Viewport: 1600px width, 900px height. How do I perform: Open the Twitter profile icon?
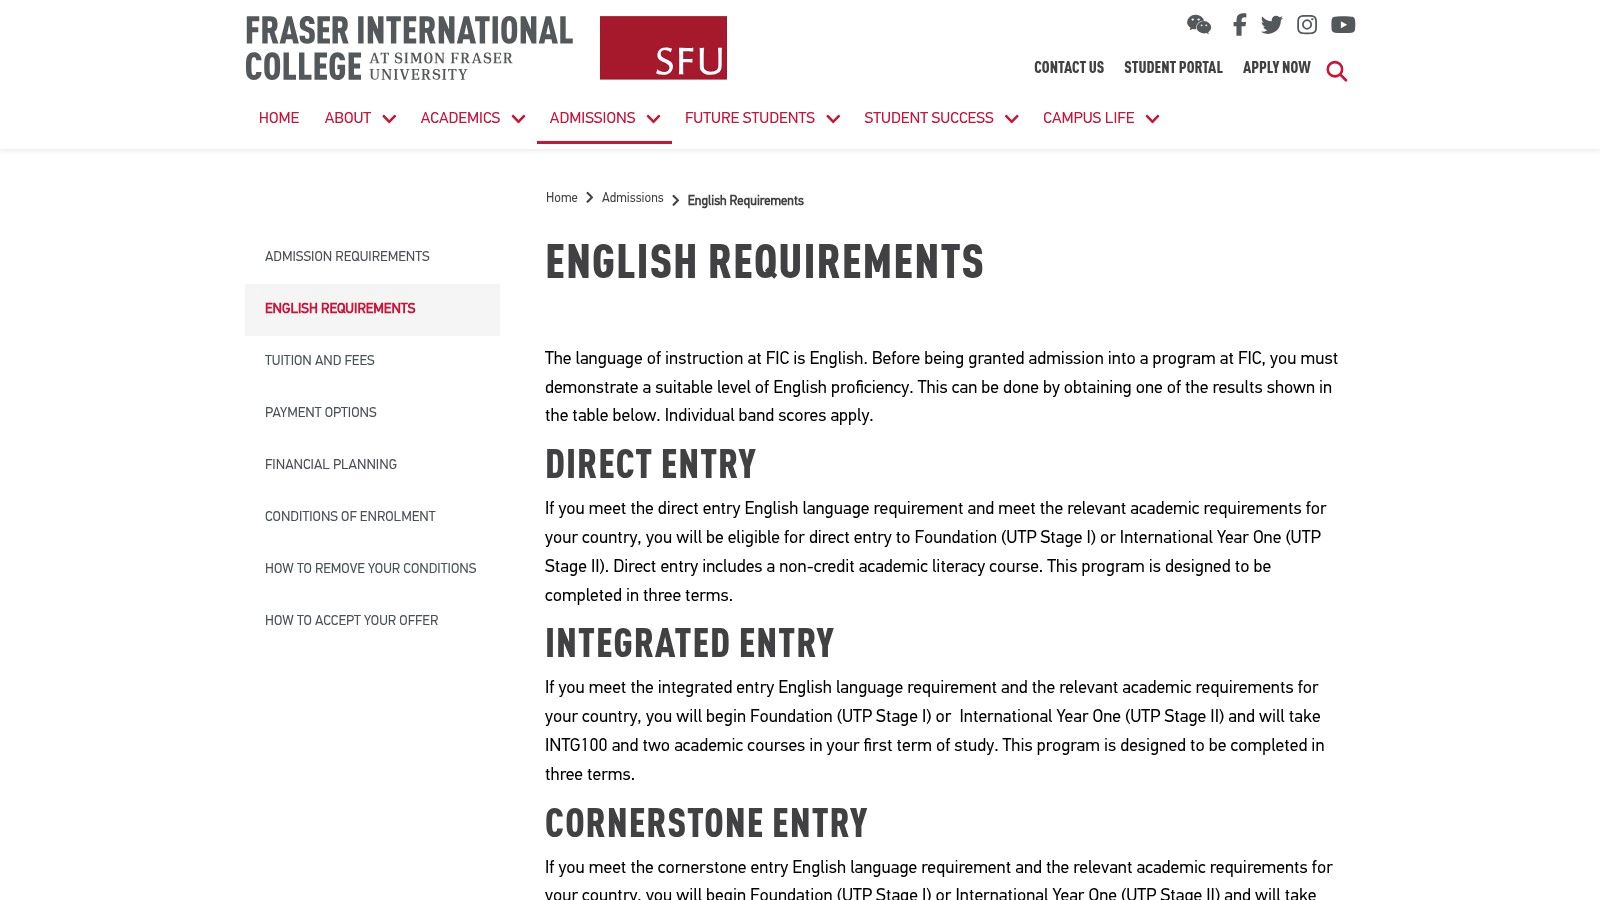1272,25
